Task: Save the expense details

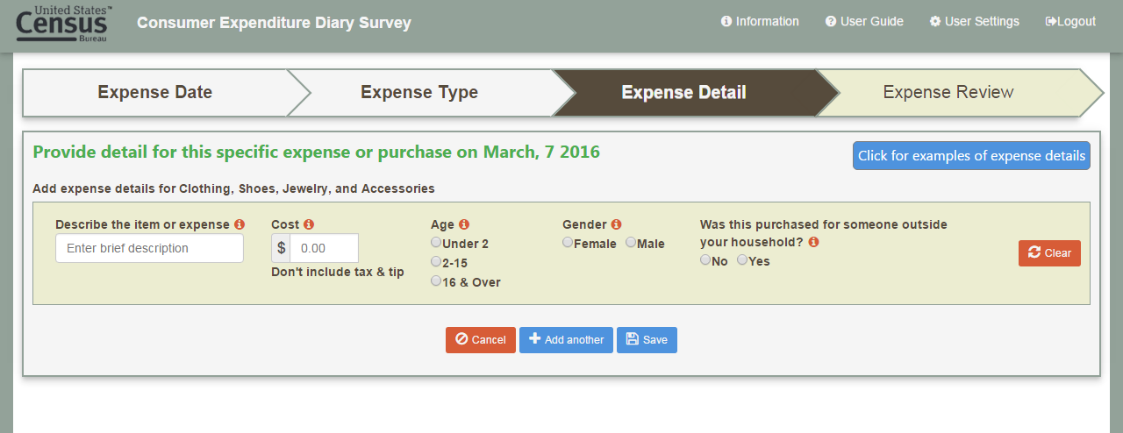Action: pyautogui.click(x=646, y=340)
